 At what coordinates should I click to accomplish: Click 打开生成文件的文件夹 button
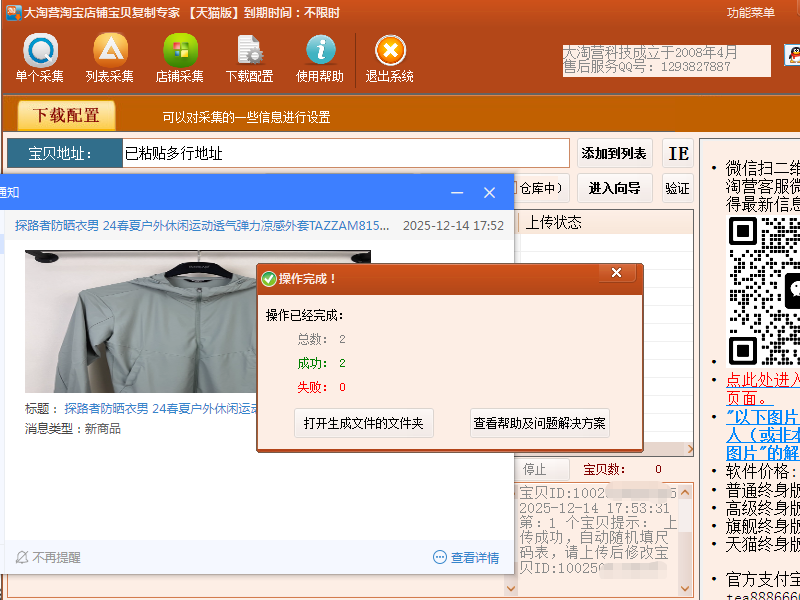[364, 423]
